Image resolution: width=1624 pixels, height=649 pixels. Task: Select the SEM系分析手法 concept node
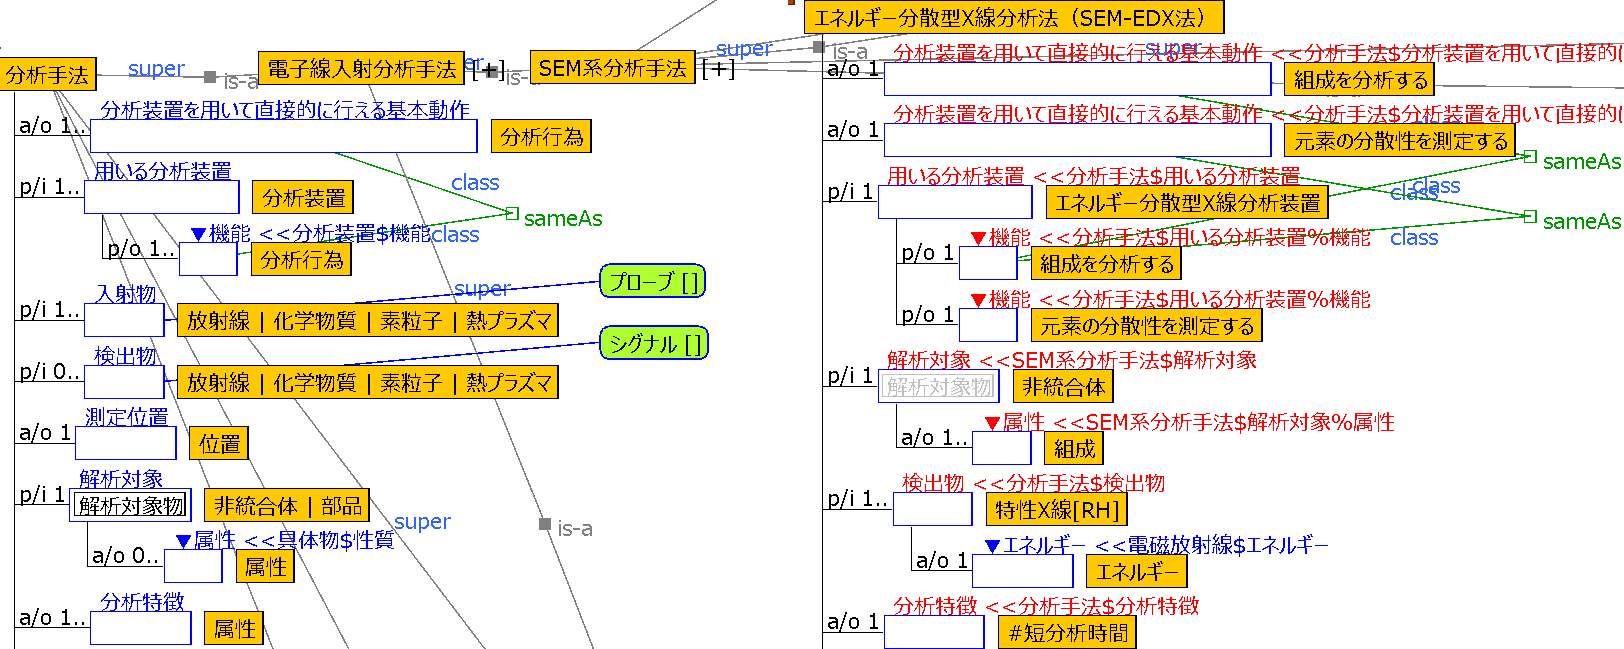[612, 68]
